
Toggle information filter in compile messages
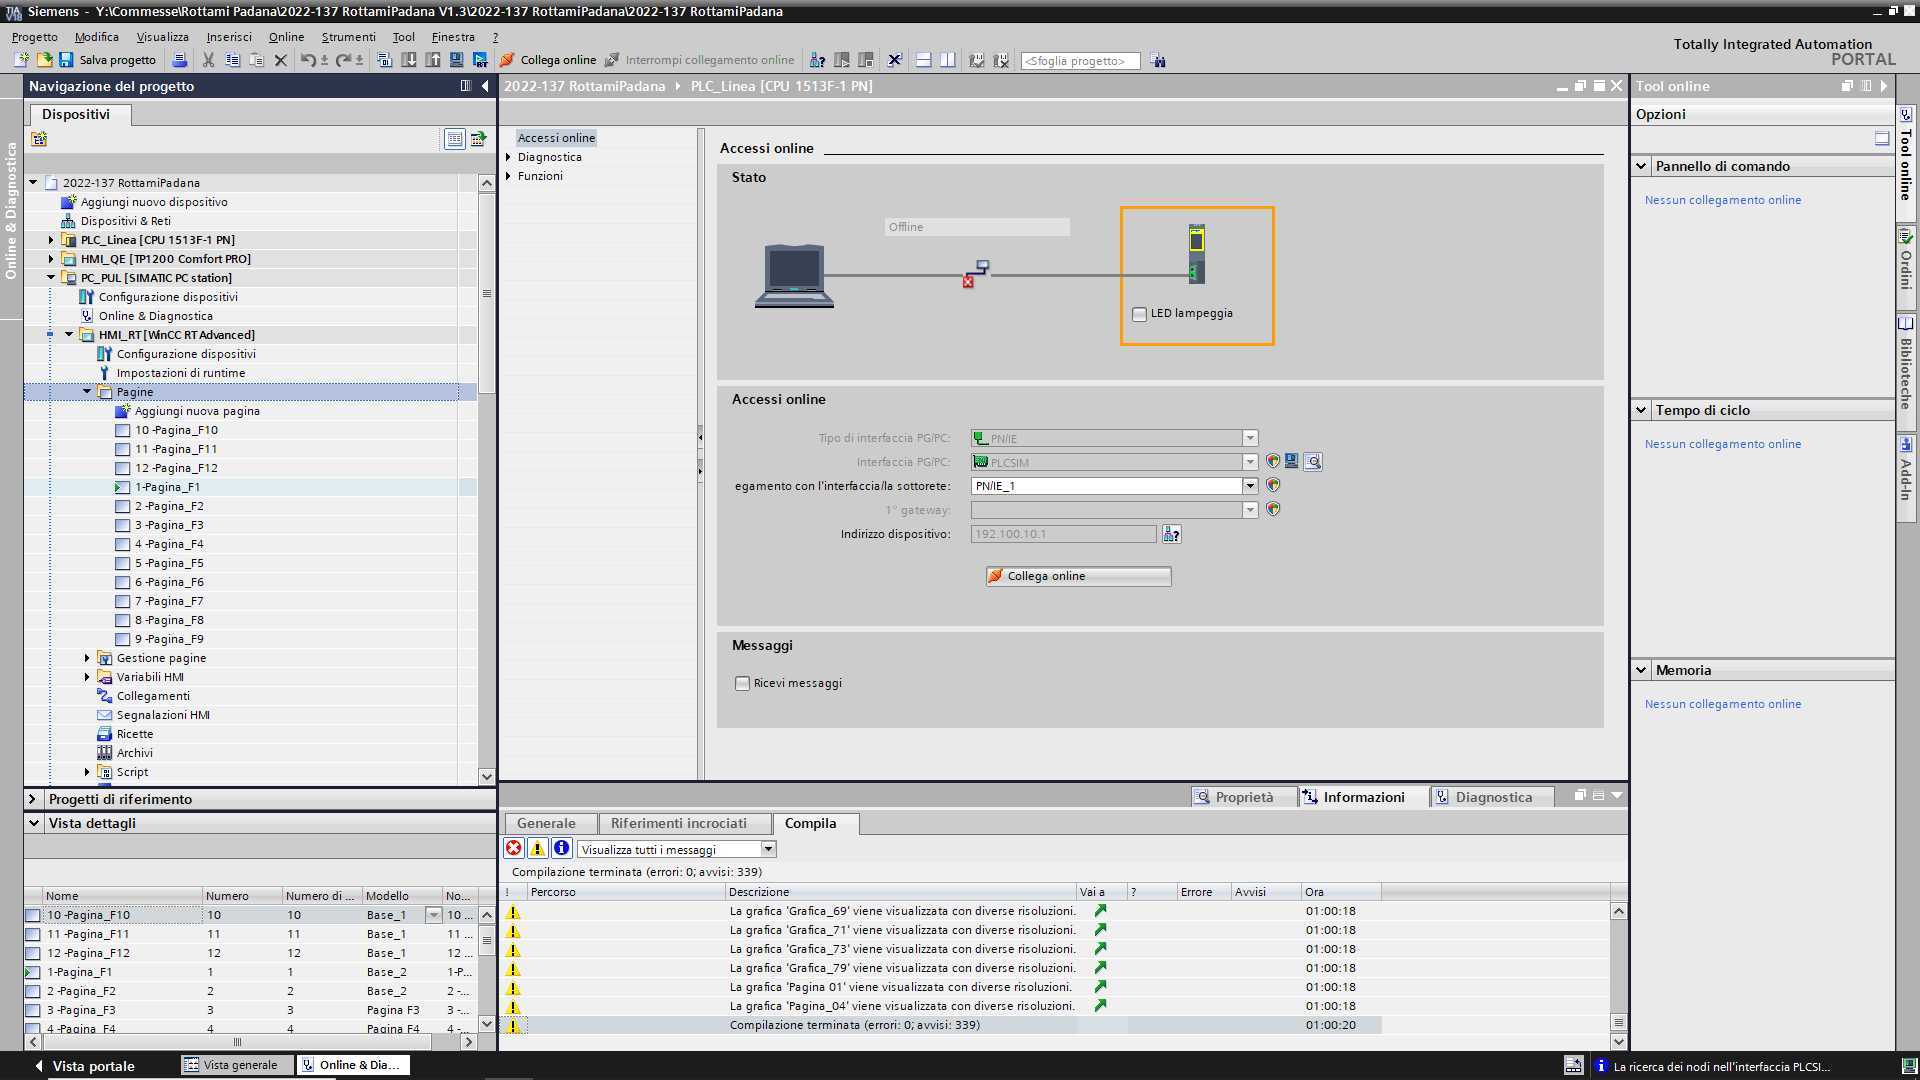(561, 848)
